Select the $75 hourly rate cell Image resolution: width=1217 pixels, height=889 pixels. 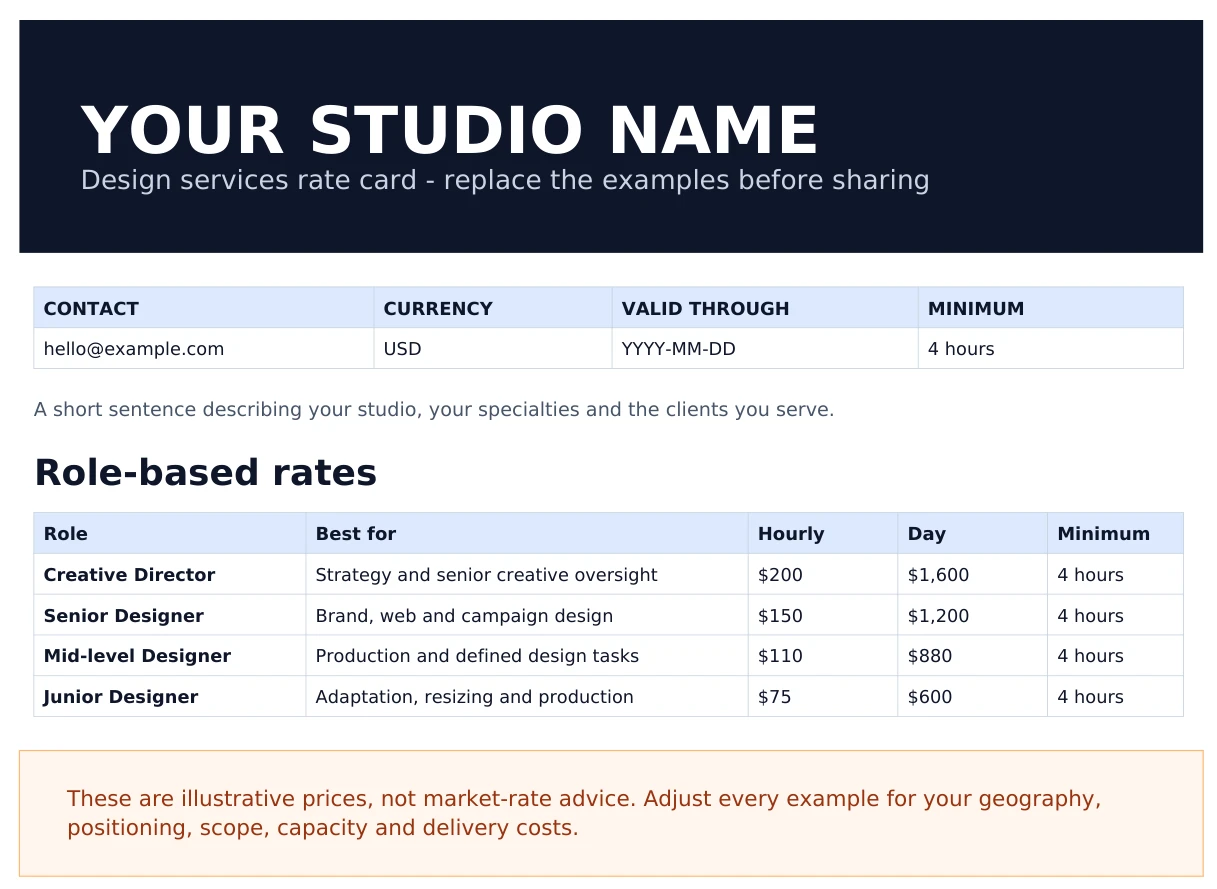(x=823, y=697)
